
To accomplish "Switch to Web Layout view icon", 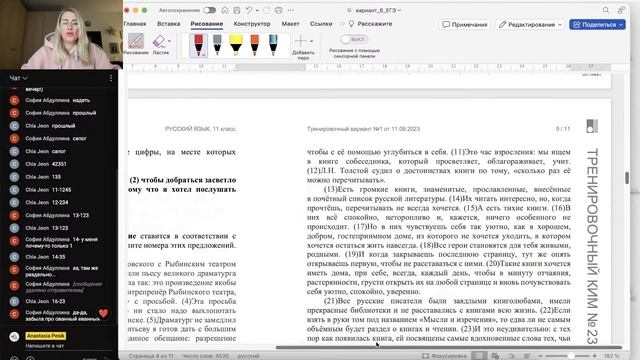I will (x=495, y=356).
